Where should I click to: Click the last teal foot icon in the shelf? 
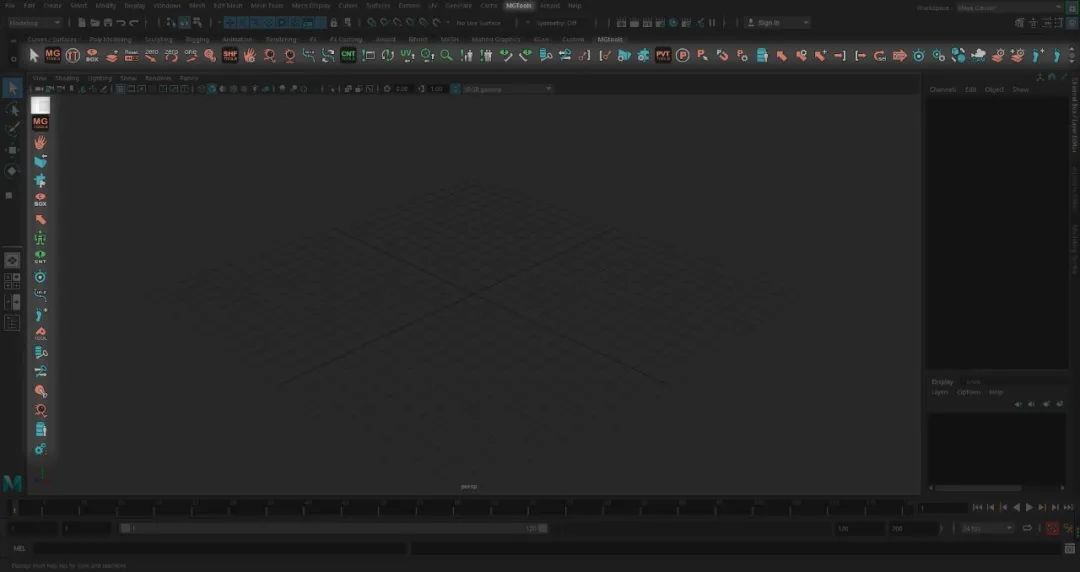click(1057, 55)
